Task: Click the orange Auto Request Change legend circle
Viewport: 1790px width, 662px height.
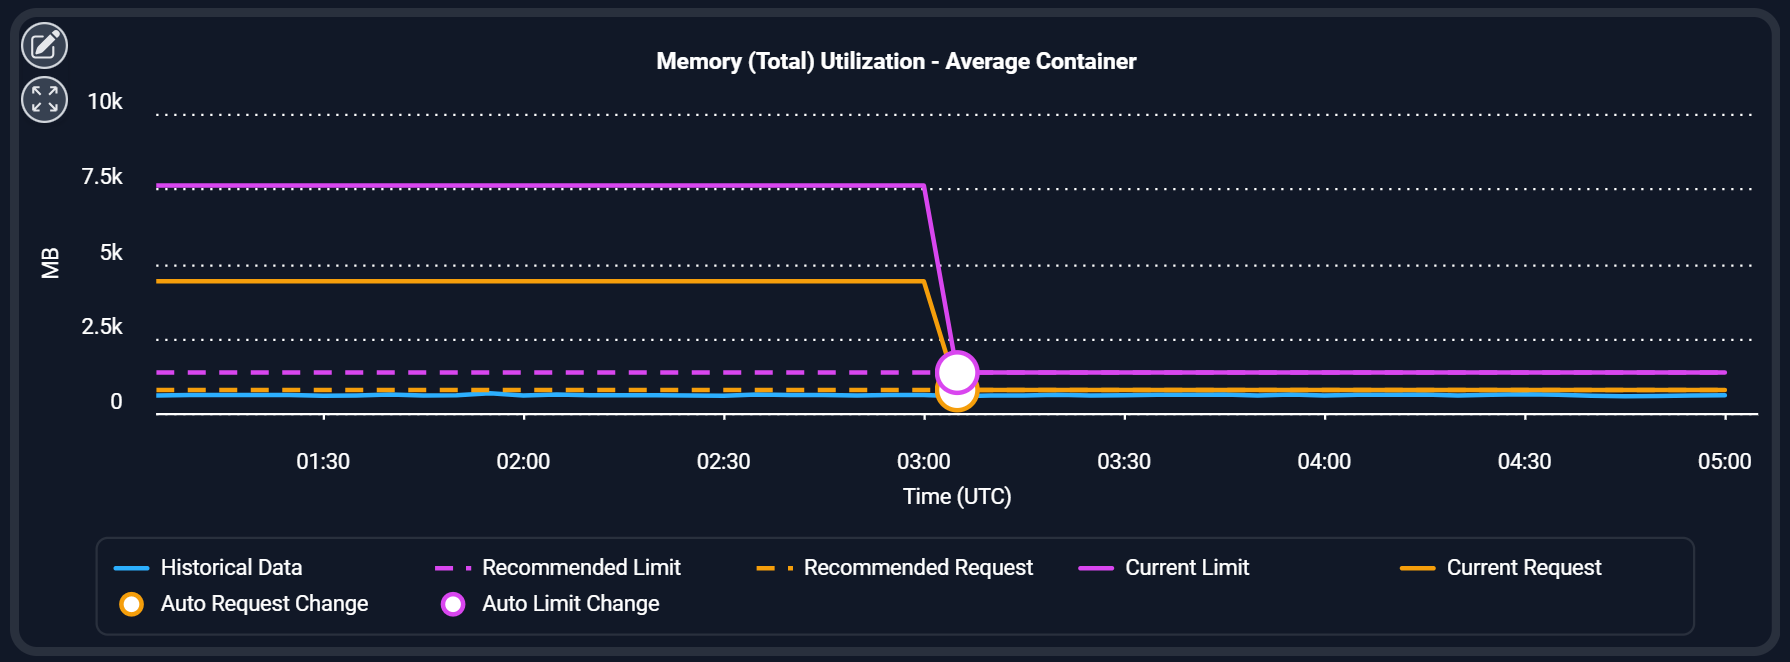Action: [x=132, y=604]
